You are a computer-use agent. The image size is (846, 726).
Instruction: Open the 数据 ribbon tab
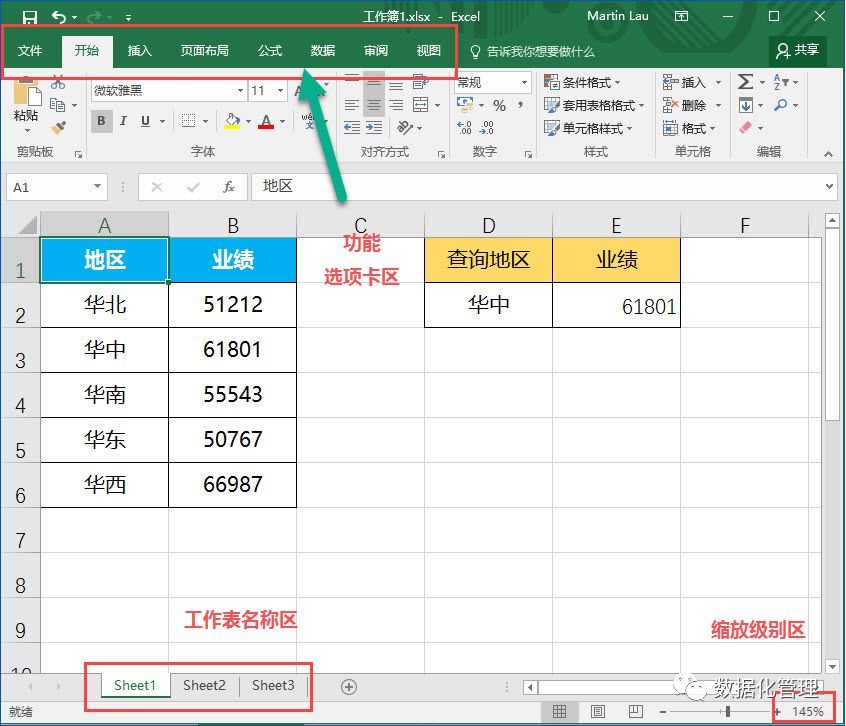point(322,51)
